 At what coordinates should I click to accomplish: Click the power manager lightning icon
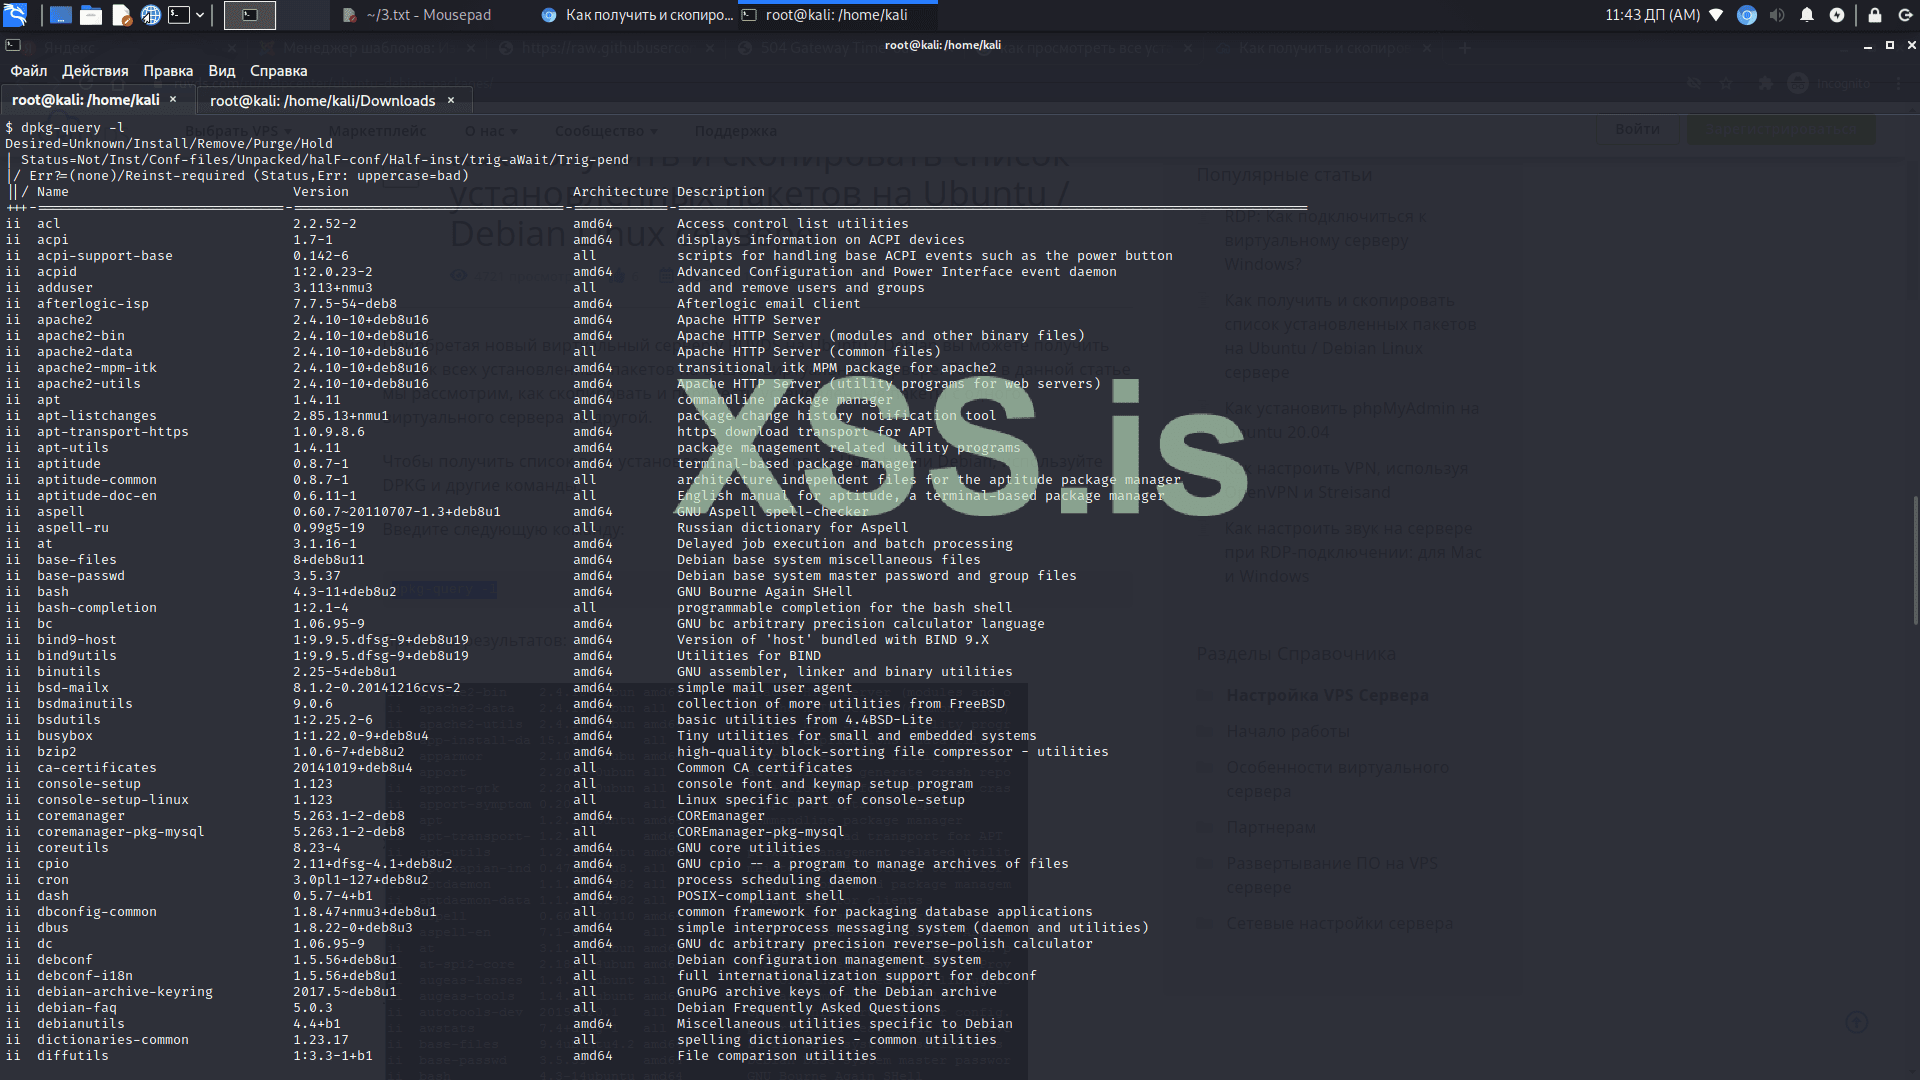1837,15
